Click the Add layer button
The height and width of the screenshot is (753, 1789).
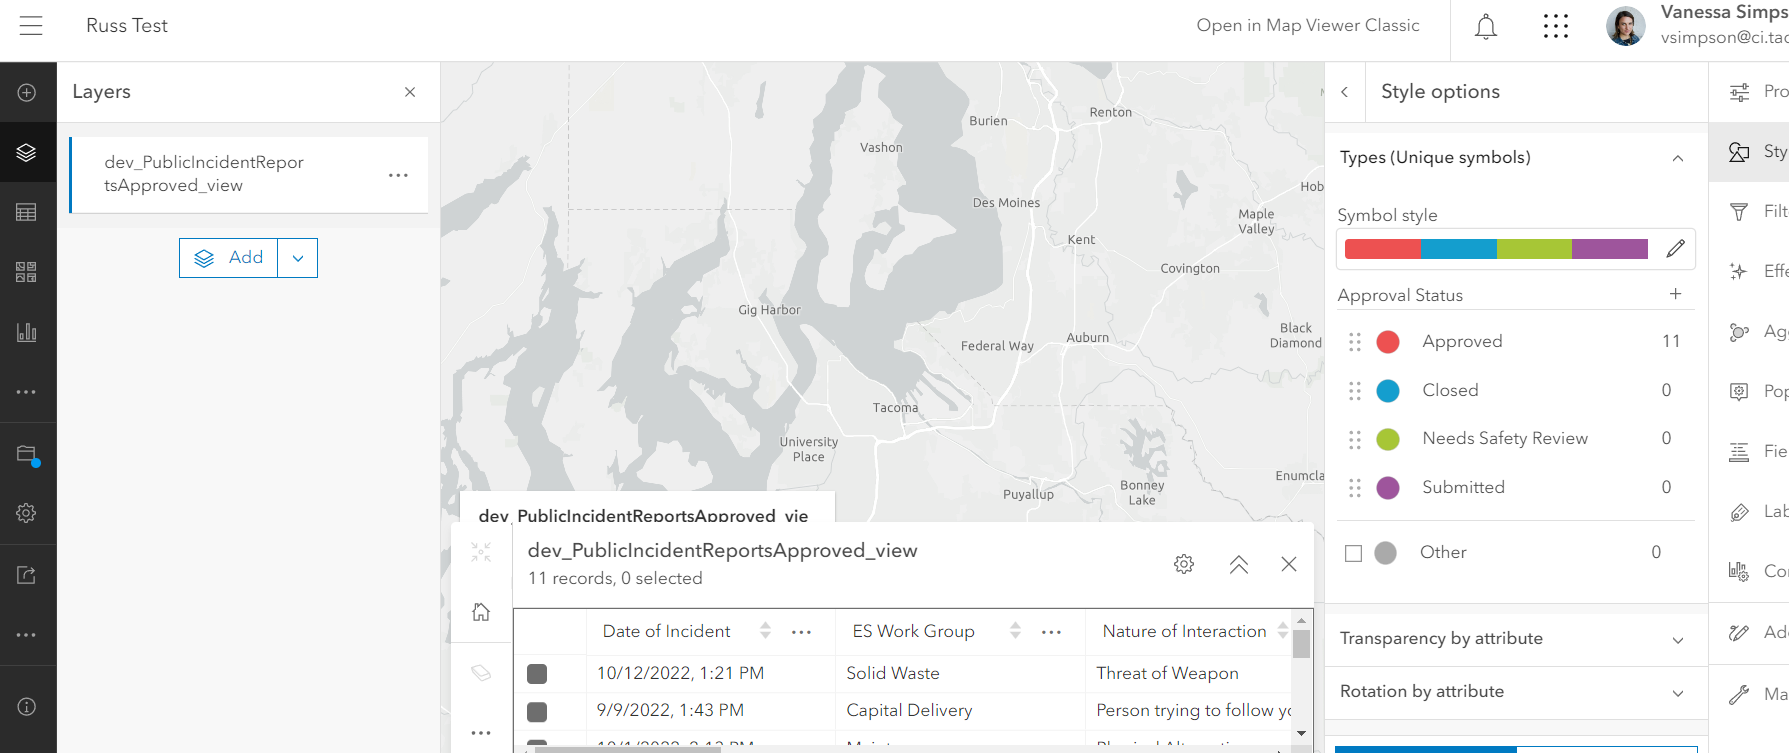pos(229,258)
